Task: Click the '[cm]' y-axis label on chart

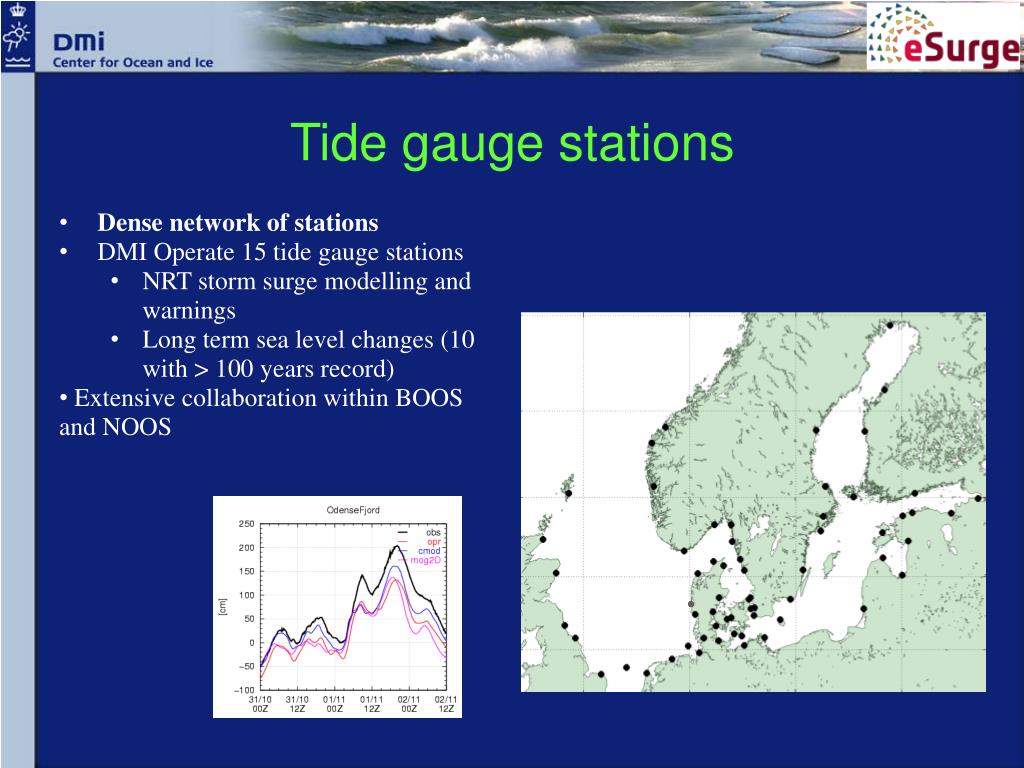Action: (222, 607)
